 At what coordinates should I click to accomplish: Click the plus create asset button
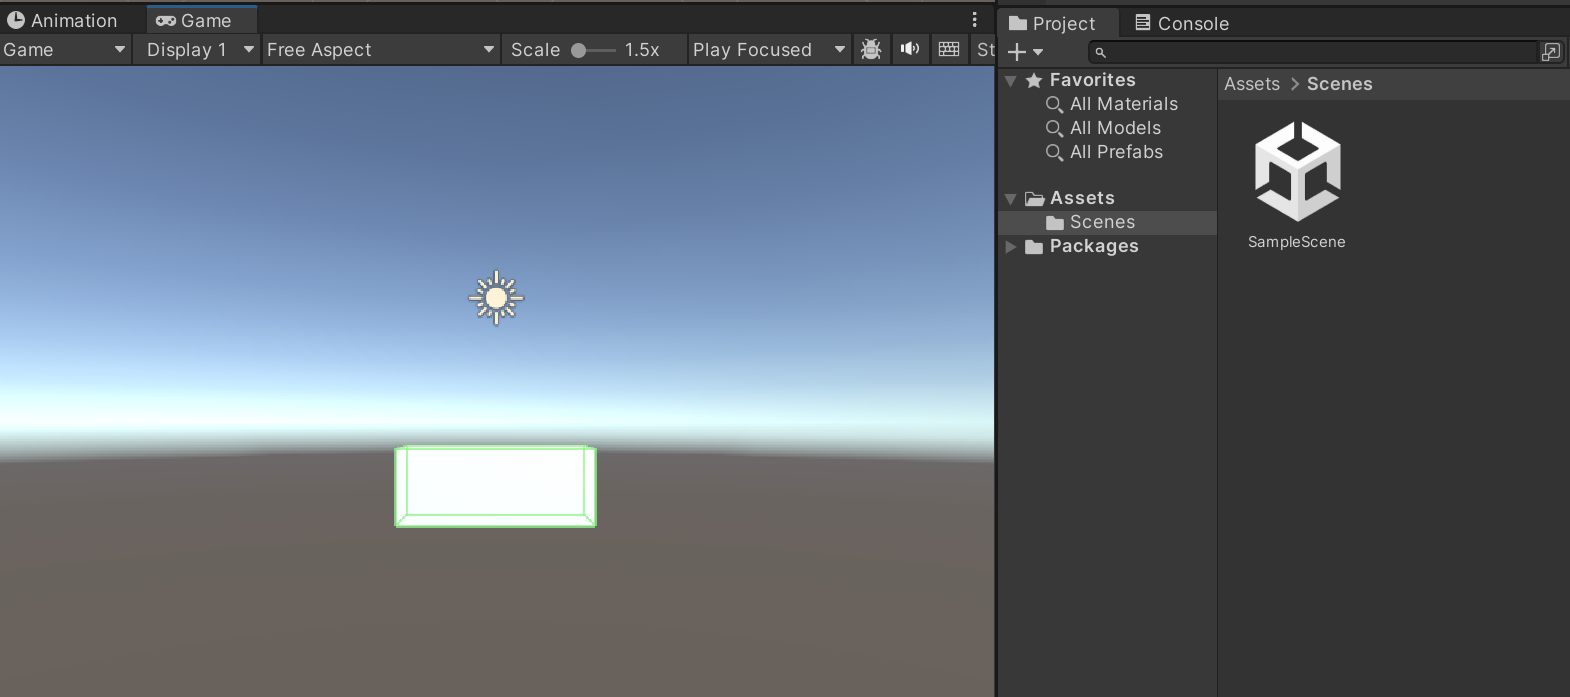point(1017,52)
